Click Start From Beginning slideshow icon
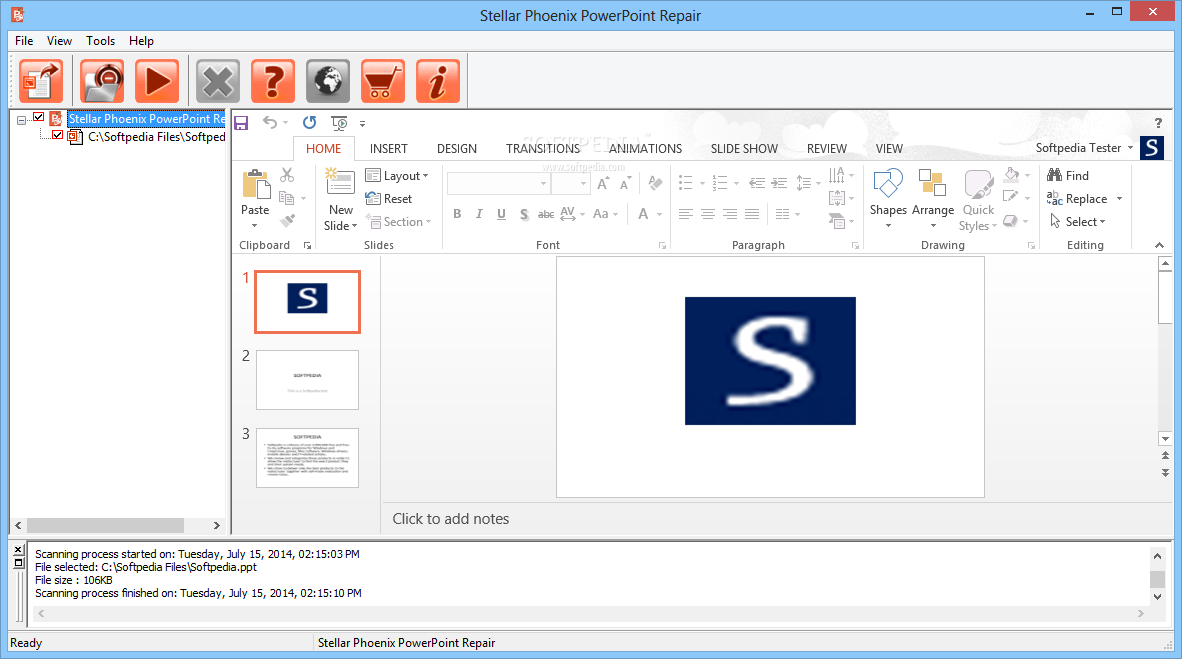The image size is (1182, 659). [339, 123]
